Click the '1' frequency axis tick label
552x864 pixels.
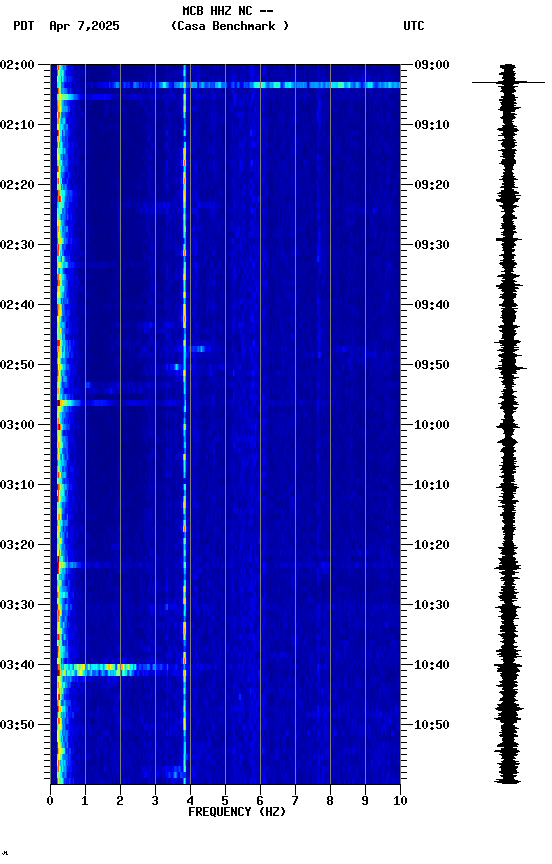(85, 801)
